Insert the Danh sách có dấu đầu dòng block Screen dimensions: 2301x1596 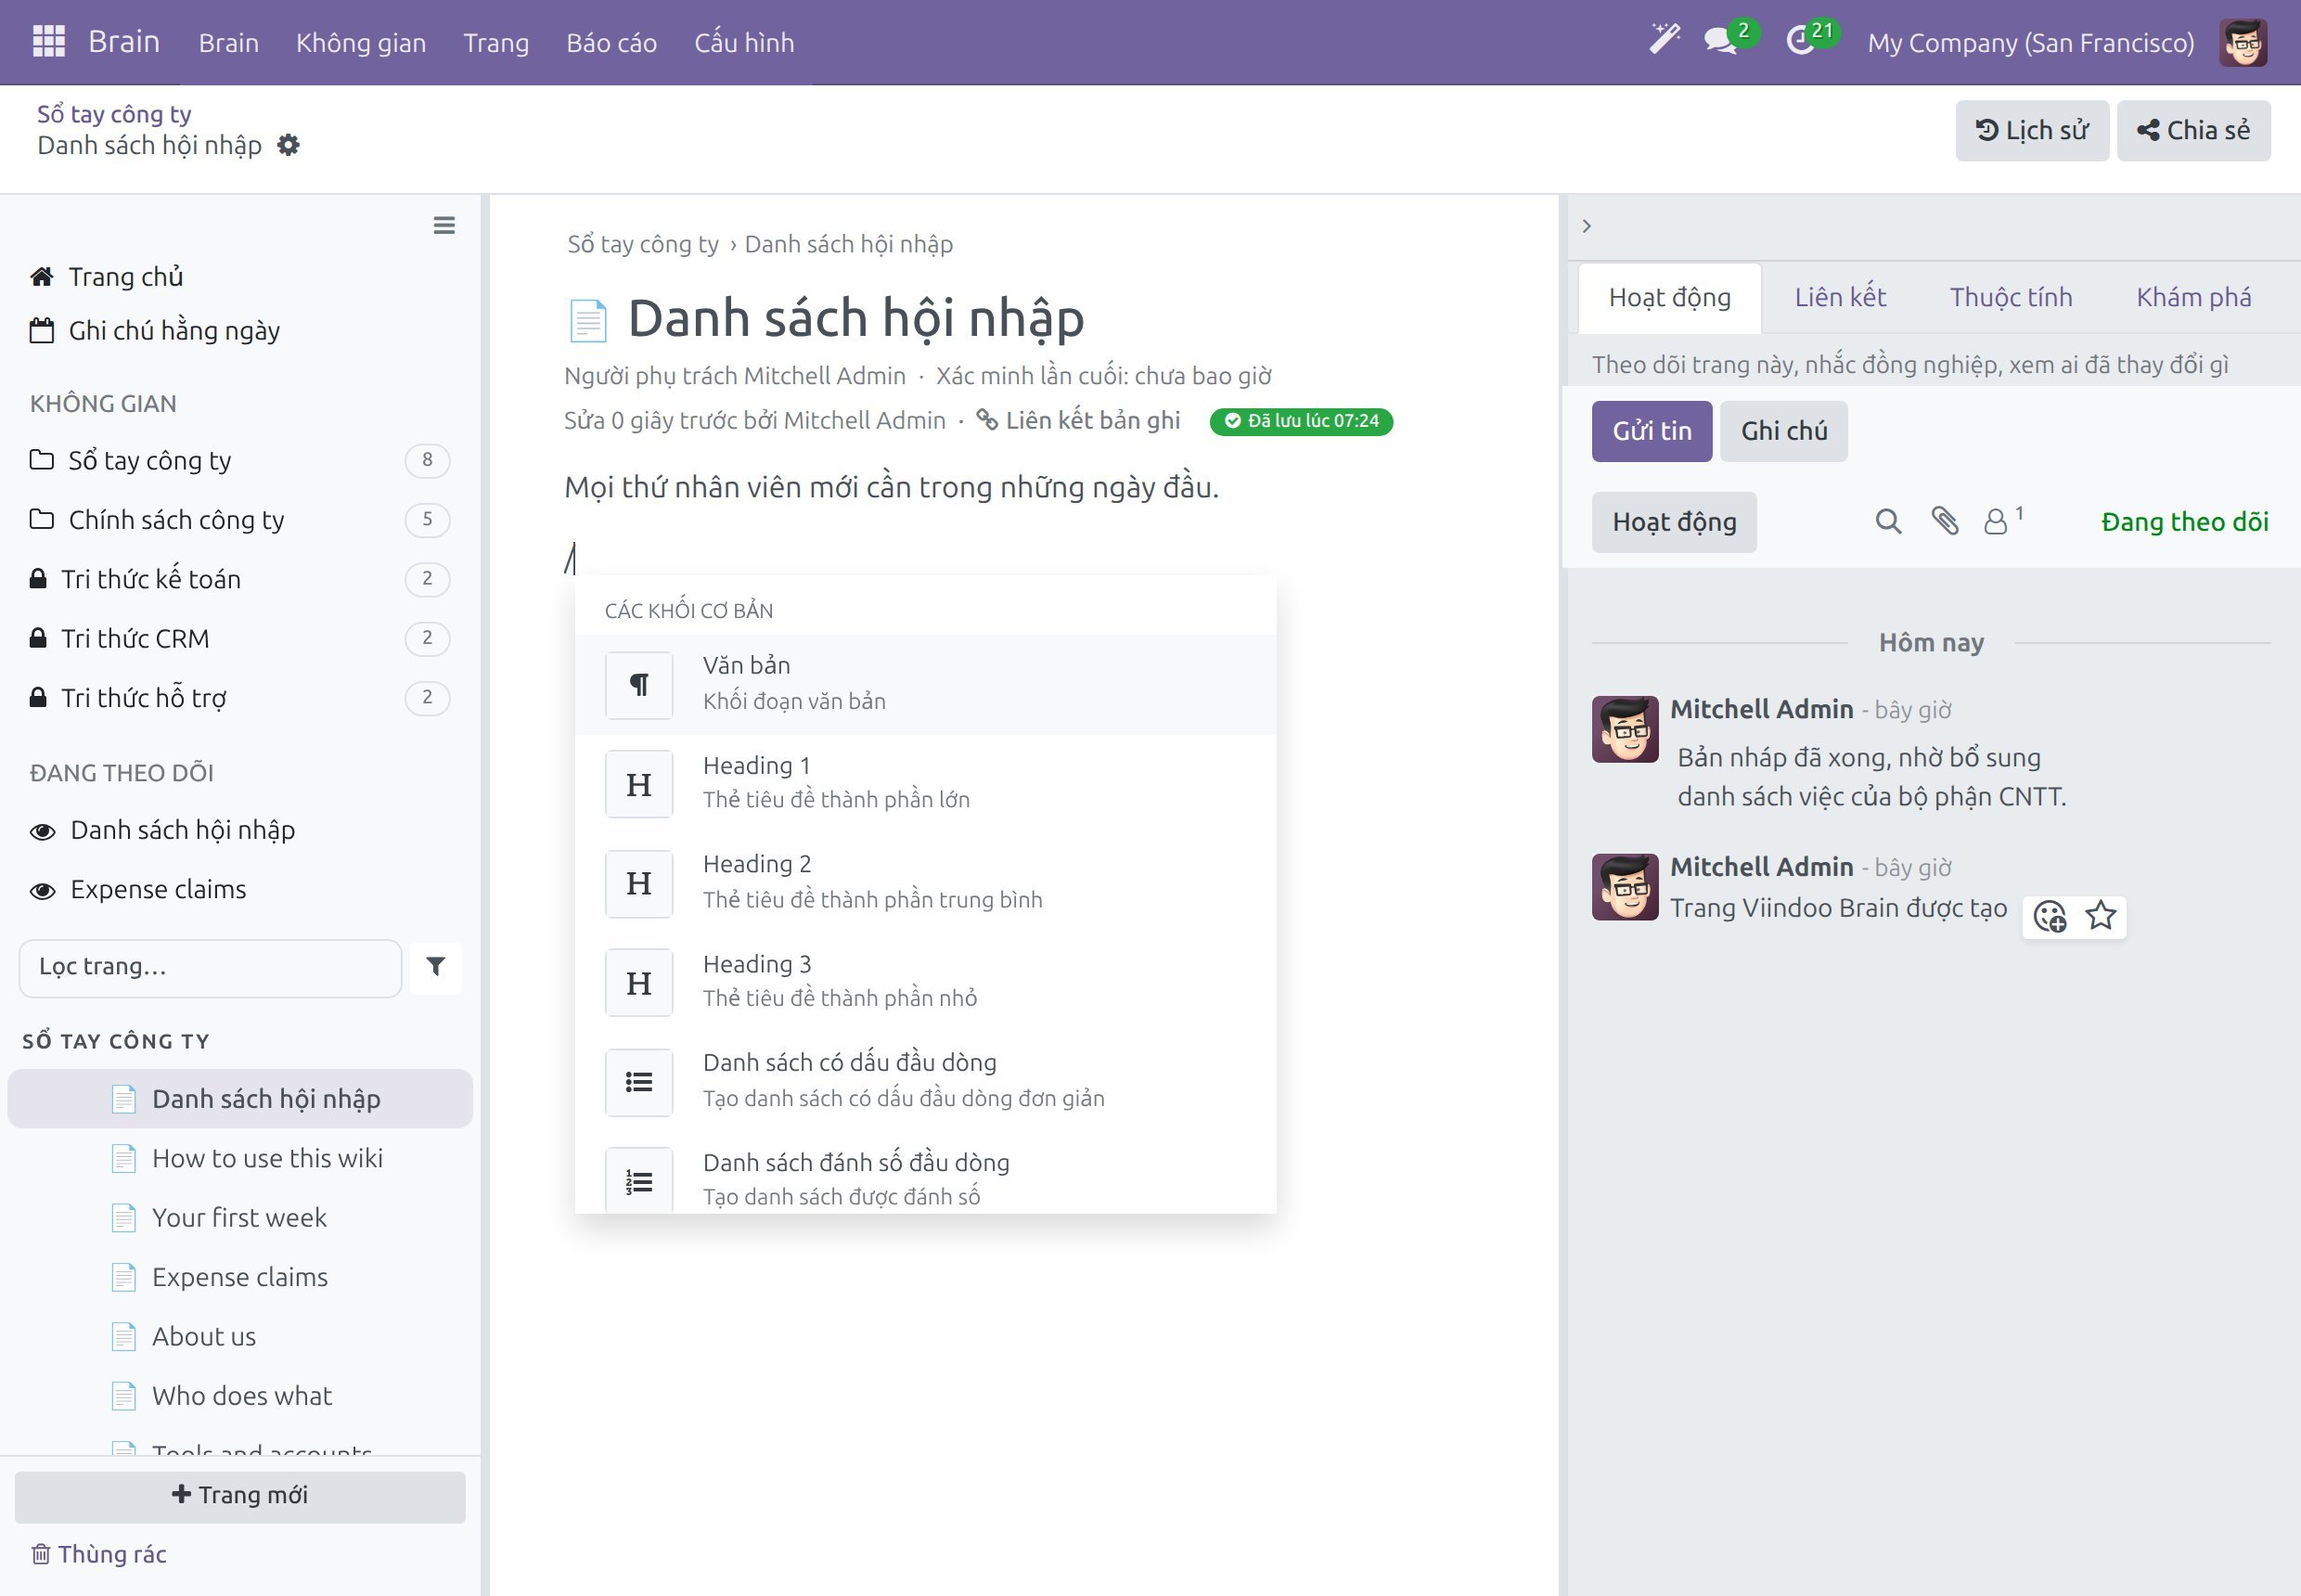click(x=925, y=1081)
